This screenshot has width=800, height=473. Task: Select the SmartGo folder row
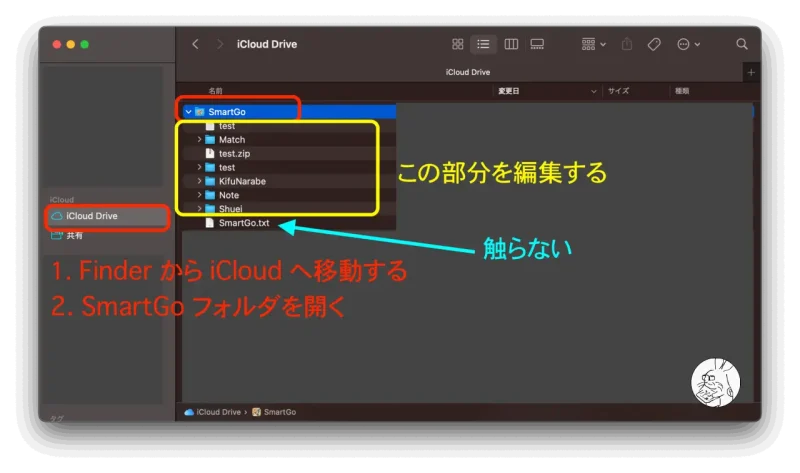pos(289,112)
